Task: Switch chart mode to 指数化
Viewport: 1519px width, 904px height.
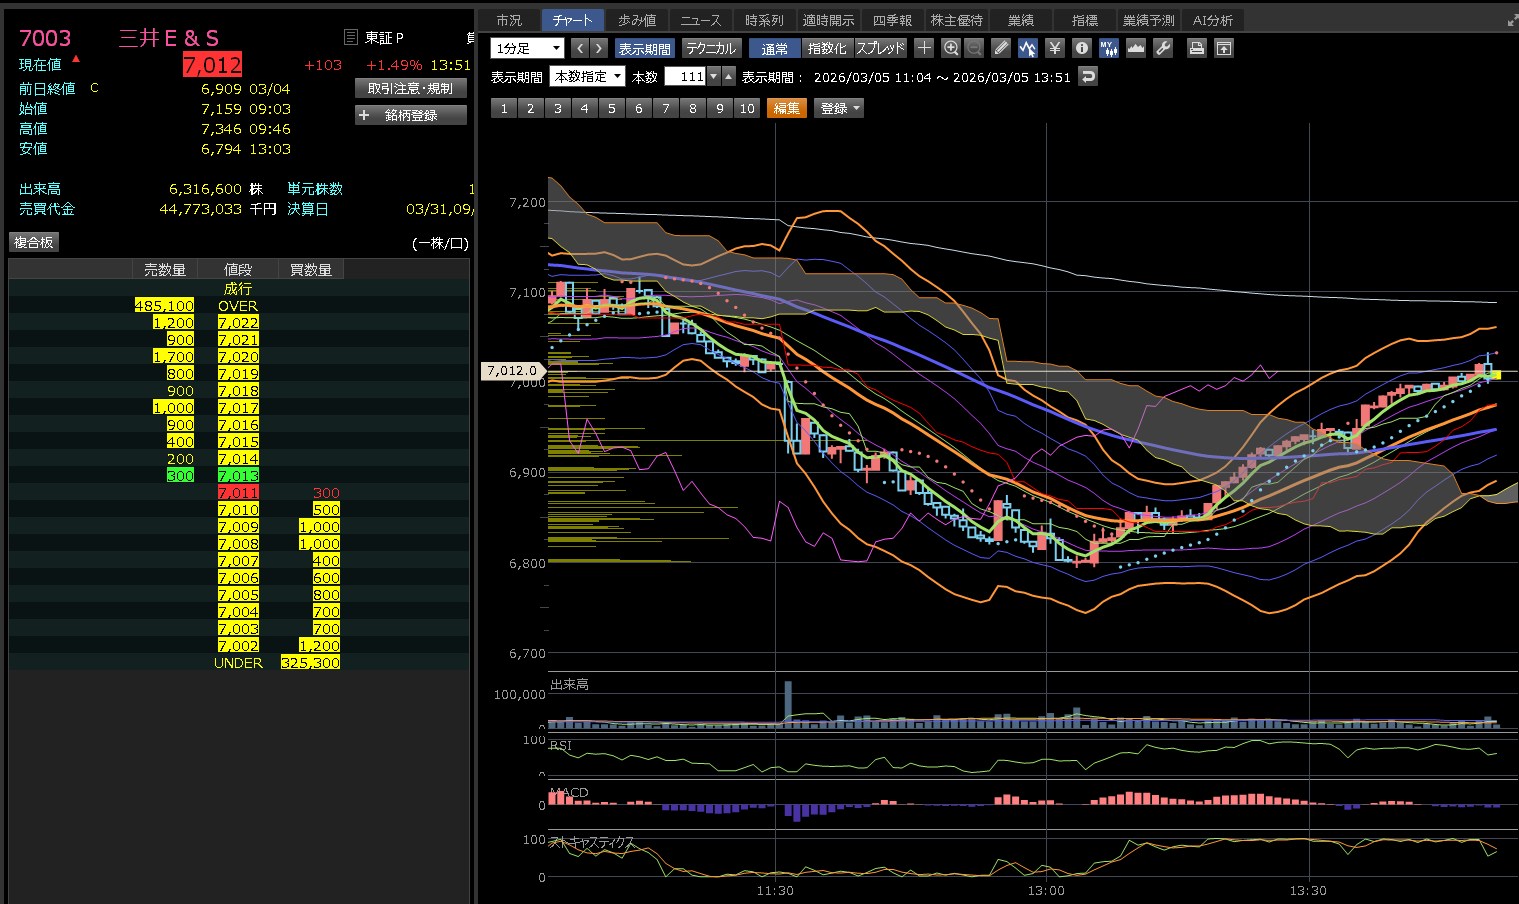Action: pos(826,48)
